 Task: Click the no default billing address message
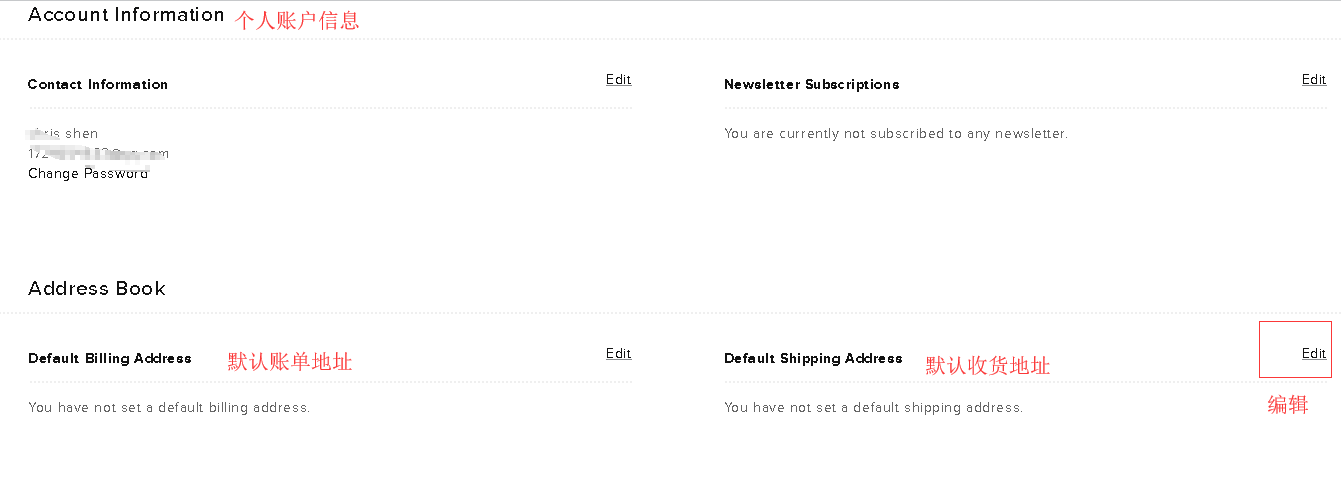(x=169, y=408)
